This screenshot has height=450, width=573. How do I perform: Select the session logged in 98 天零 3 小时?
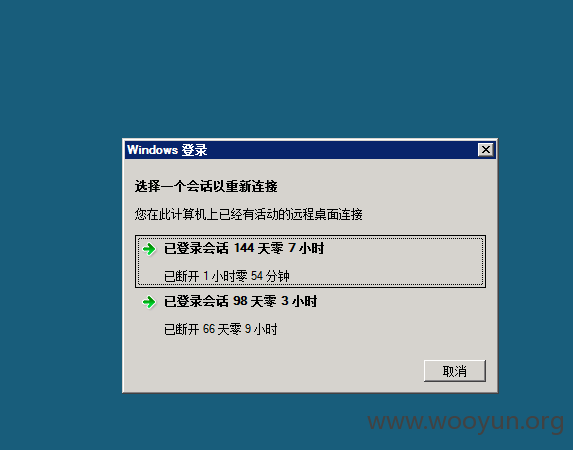click(x=310, y=315)
